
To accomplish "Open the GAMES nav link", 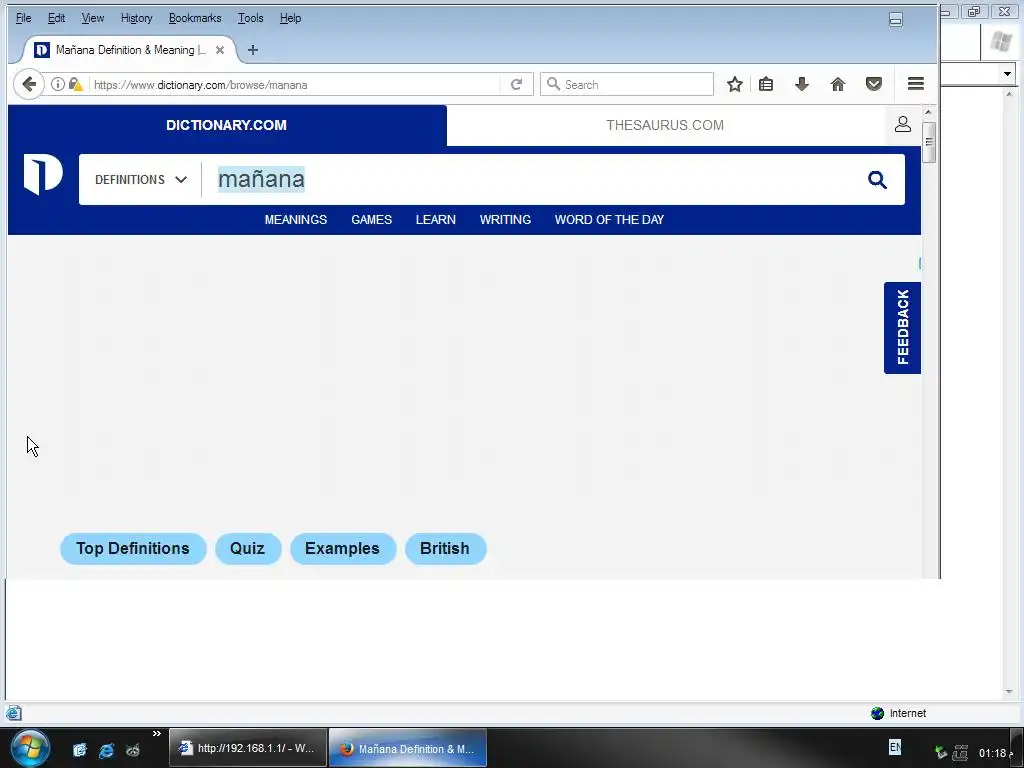I will click(372, 220).
